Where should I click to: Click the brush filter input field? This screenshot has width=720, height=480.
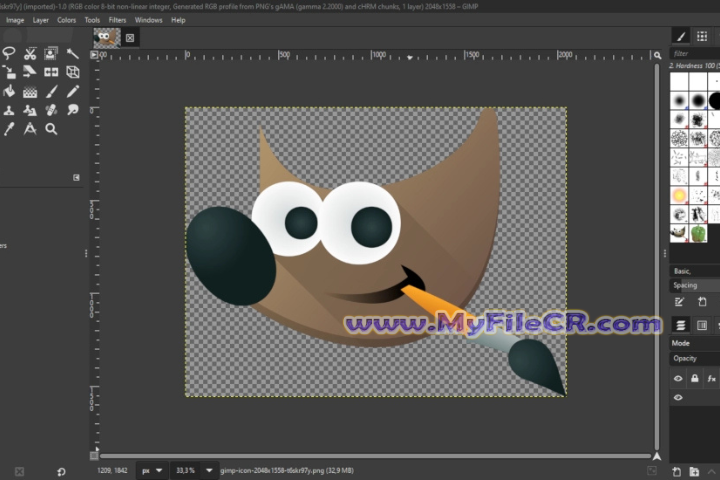coord(695,54)
